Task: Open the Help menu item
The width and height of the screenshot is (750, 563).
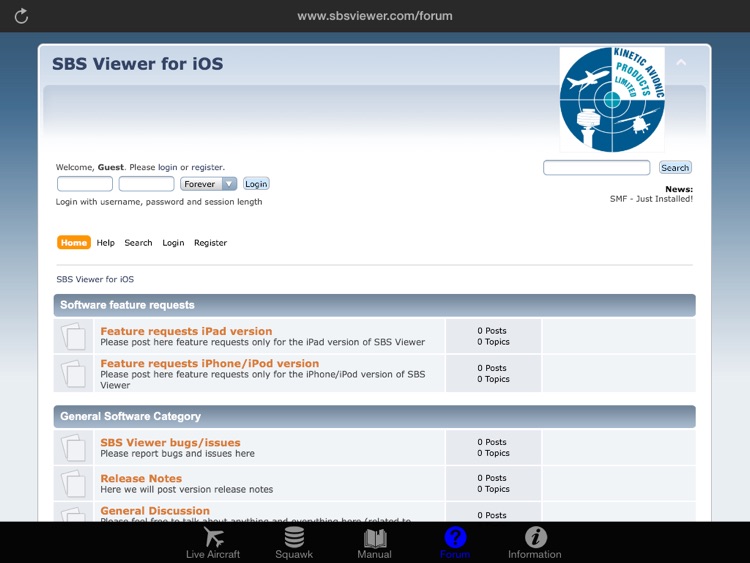Action: coord(106,243)
